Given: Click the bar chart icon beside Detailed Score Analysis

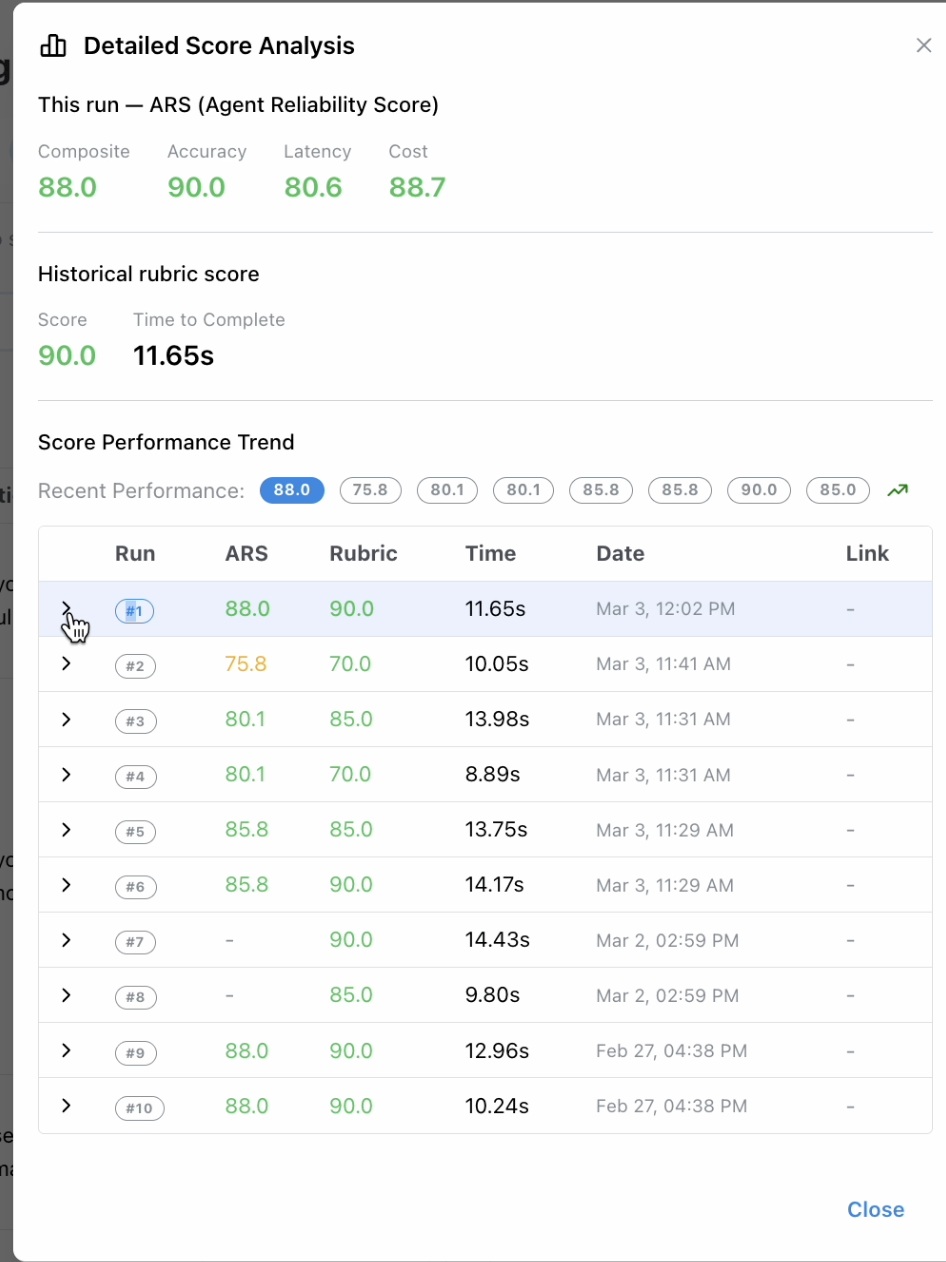Looking at the screenshot, I should point(53,46).
